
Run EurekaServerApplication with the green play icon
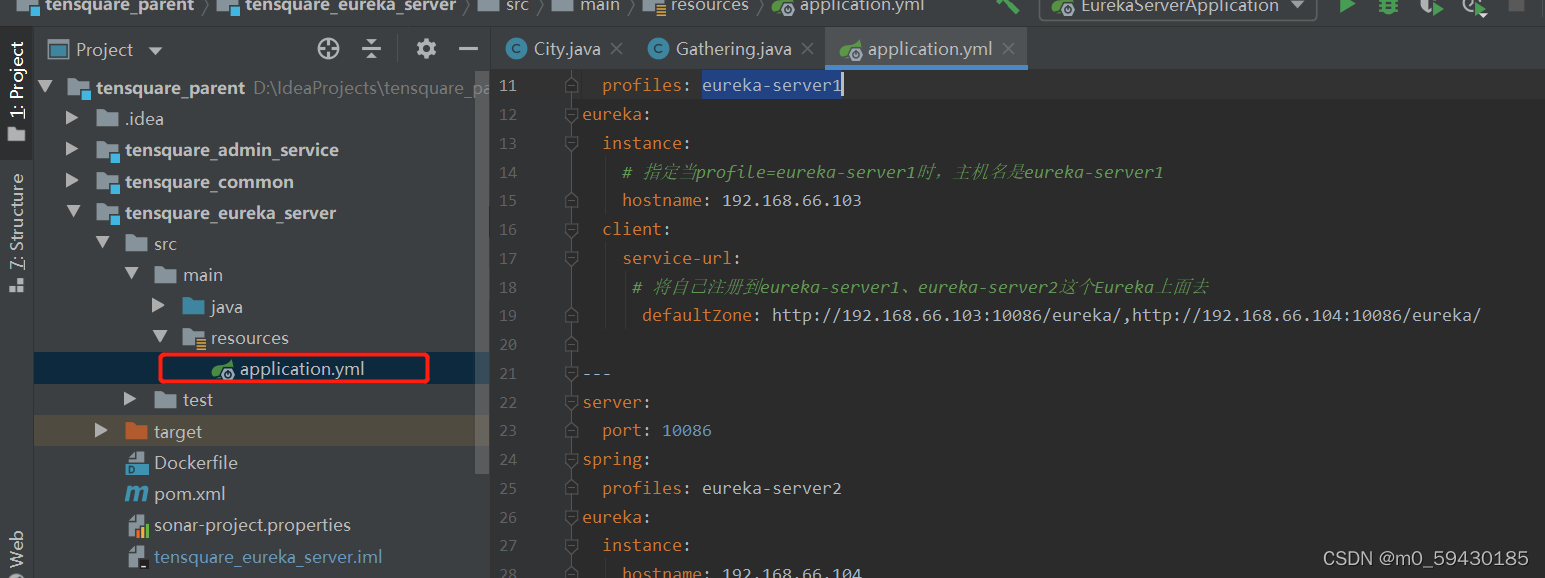(x=1347, y=6)
